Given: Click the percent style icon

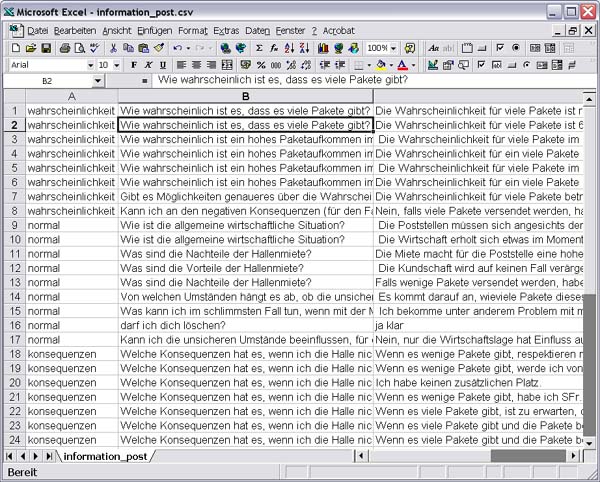Looking at the screenshot, I should tap(260, 65).
